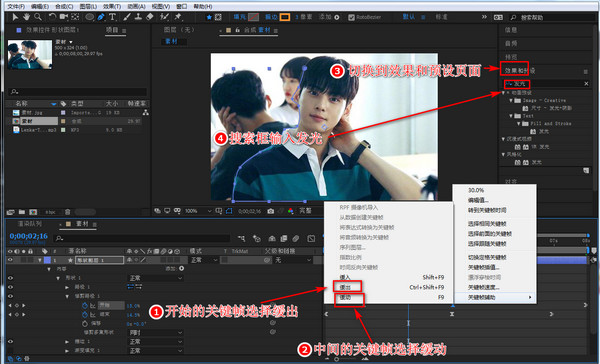Hide shape layer 1 with its eye icon

pos(10,260)
